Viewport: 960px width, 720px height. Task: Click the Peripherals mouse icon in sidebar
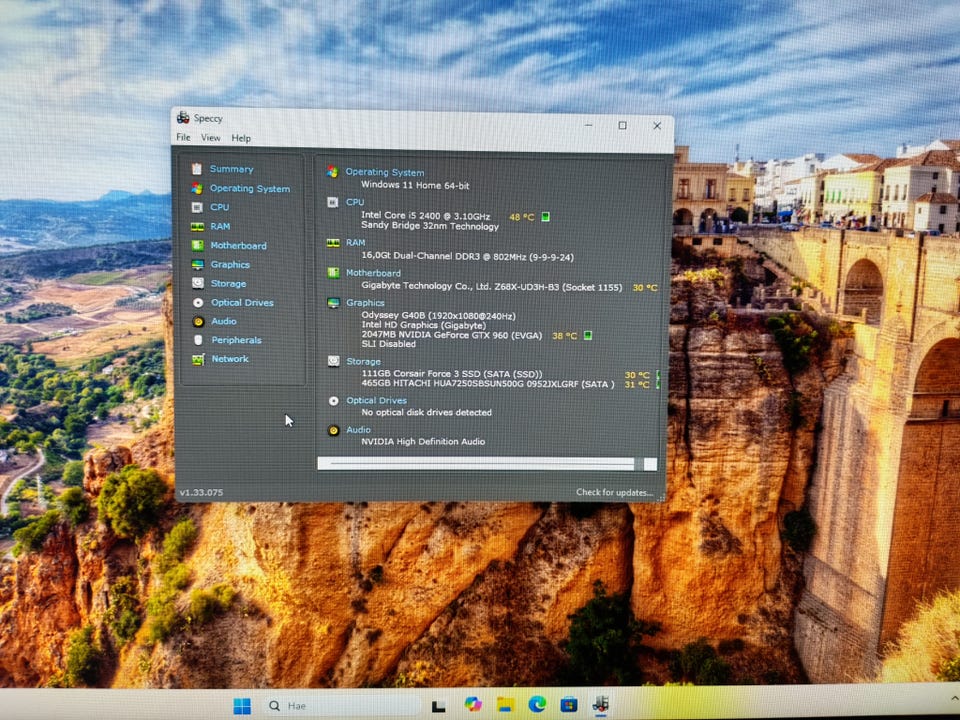198,340
